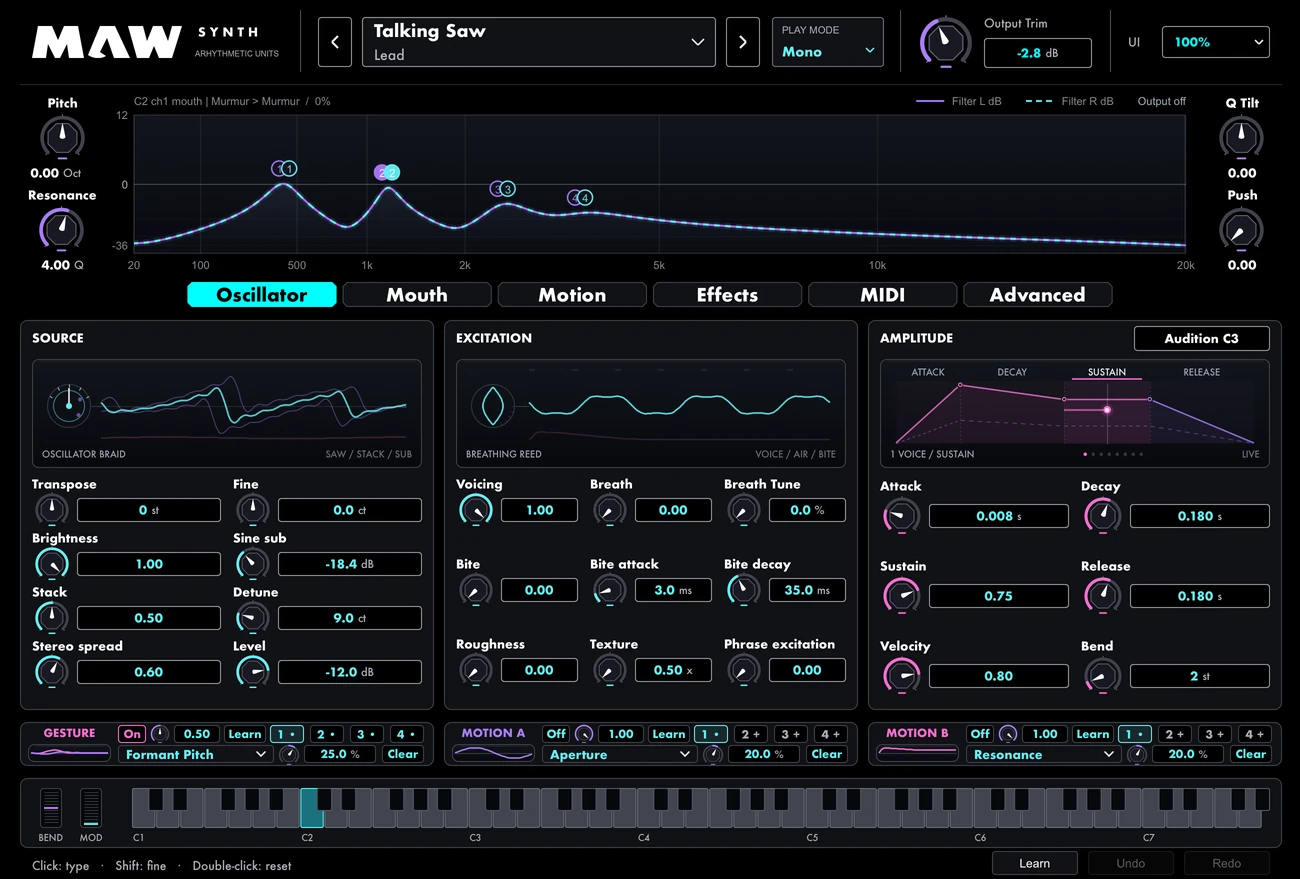Click the Push knob

click(x=1241, y=229)
